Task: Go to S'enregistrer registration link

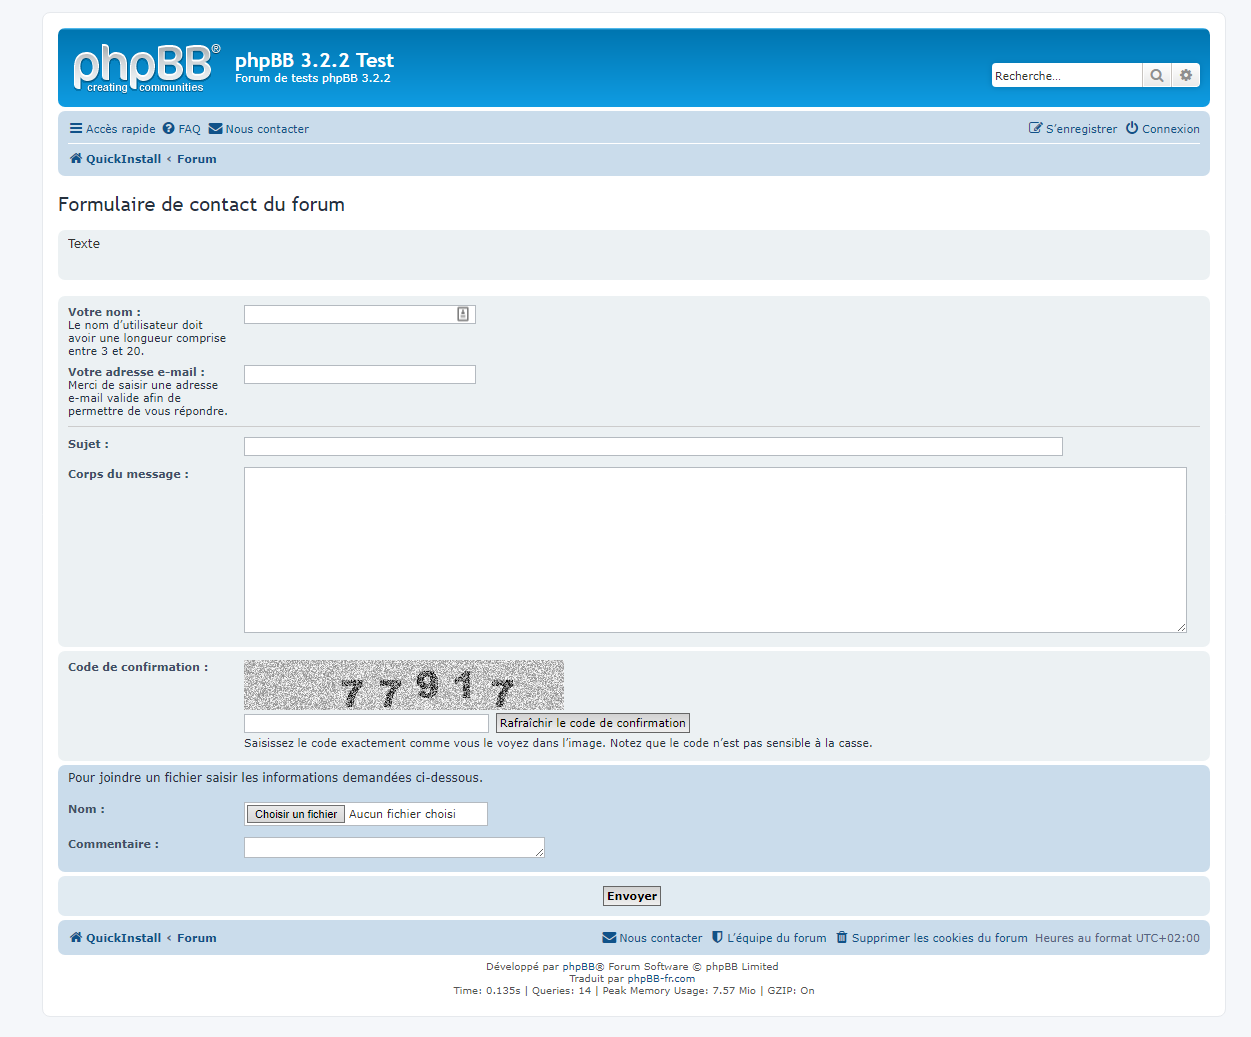Action: [1073, 129]
